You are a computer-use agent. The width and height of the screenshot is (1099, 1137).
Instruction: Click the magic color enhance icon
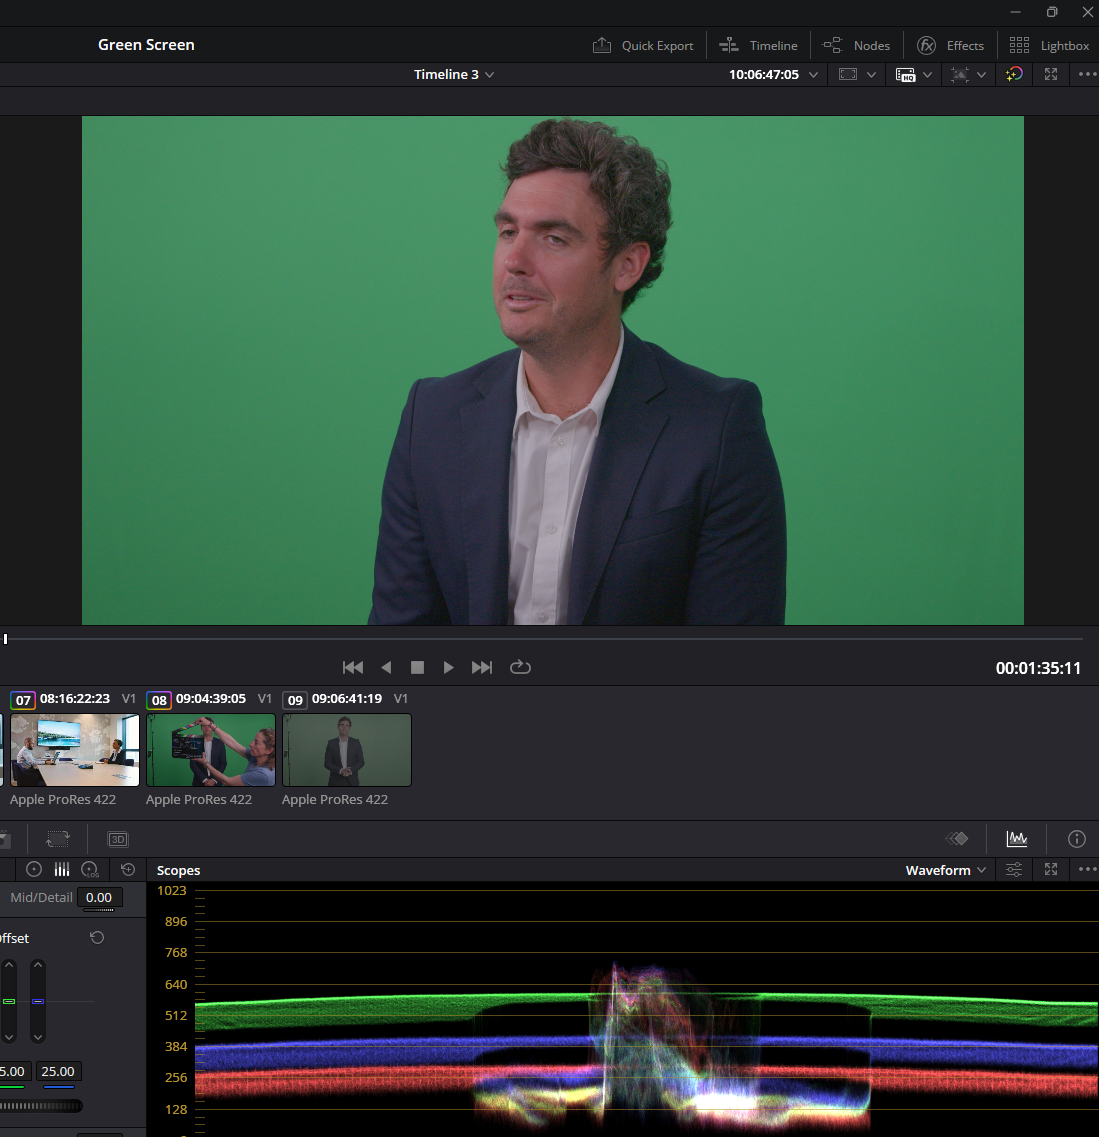tap(1014, 74)
